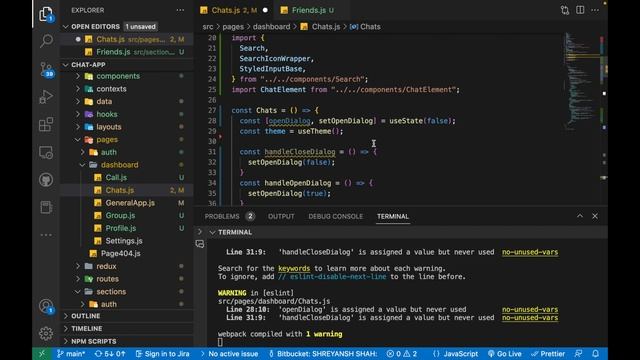Viewport: 640px width, 360px height.
Task: Open Group.js in the file tree
Action: click(x=127, y=216)
